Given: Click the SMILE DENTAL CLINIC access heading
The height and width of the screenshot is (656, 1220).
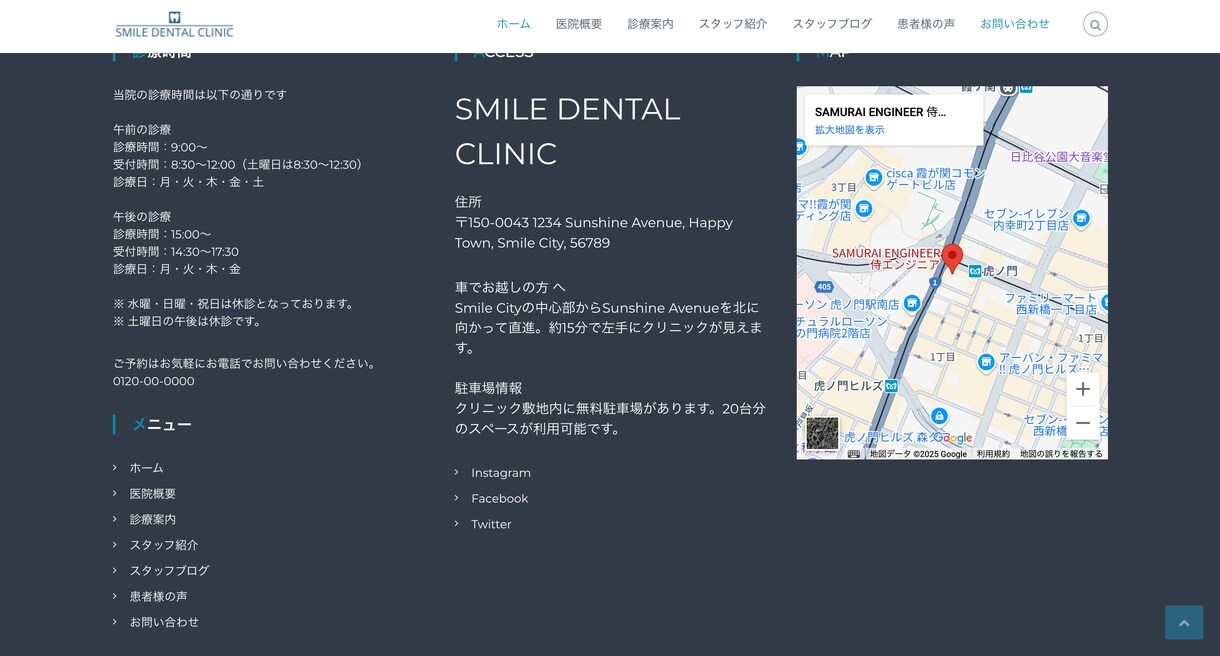Looking at the screenshot, I should coord(568,131).
